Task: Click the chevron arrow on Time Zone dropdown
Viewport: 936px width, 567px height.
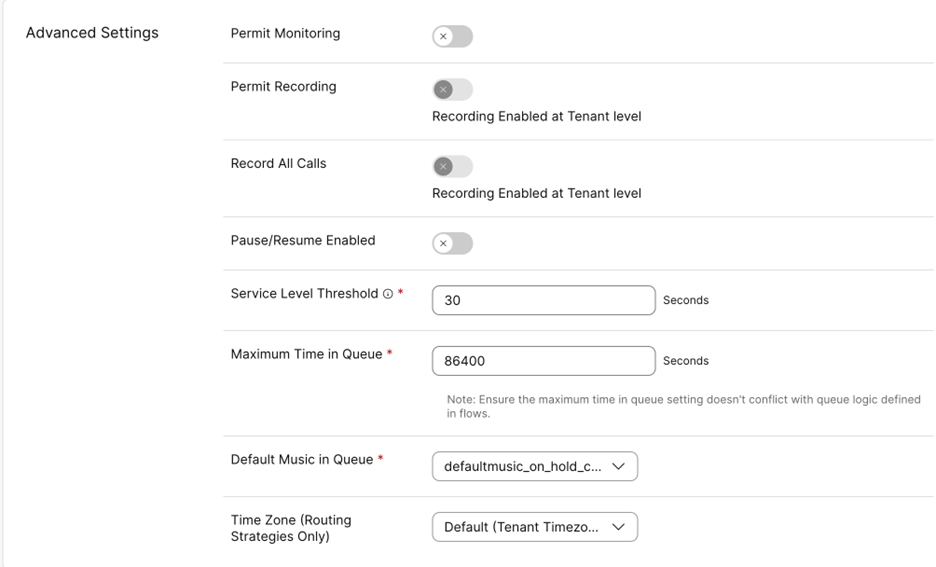Action: point(618,527)
